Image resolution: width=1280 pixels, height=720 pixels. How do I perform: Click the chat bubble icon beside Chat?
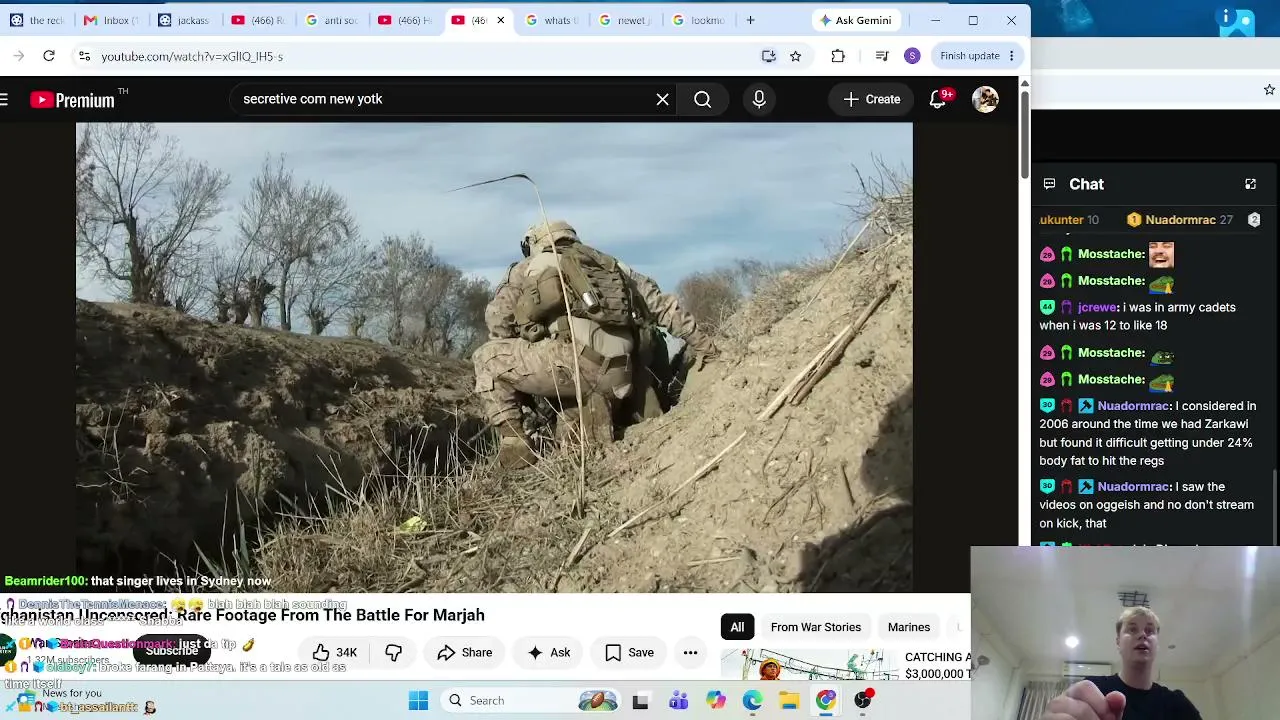tap(1049, 184)
